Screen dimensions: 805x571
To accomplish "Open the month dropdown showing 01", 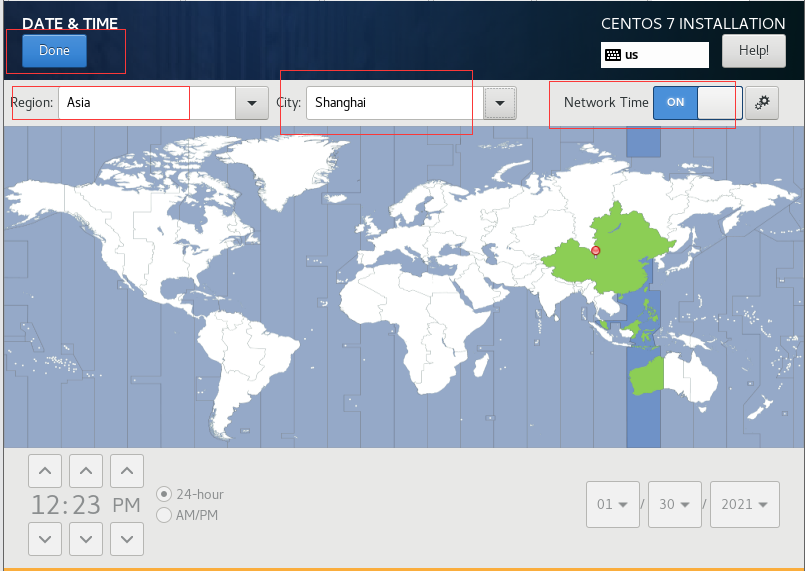I will (612, 504).
